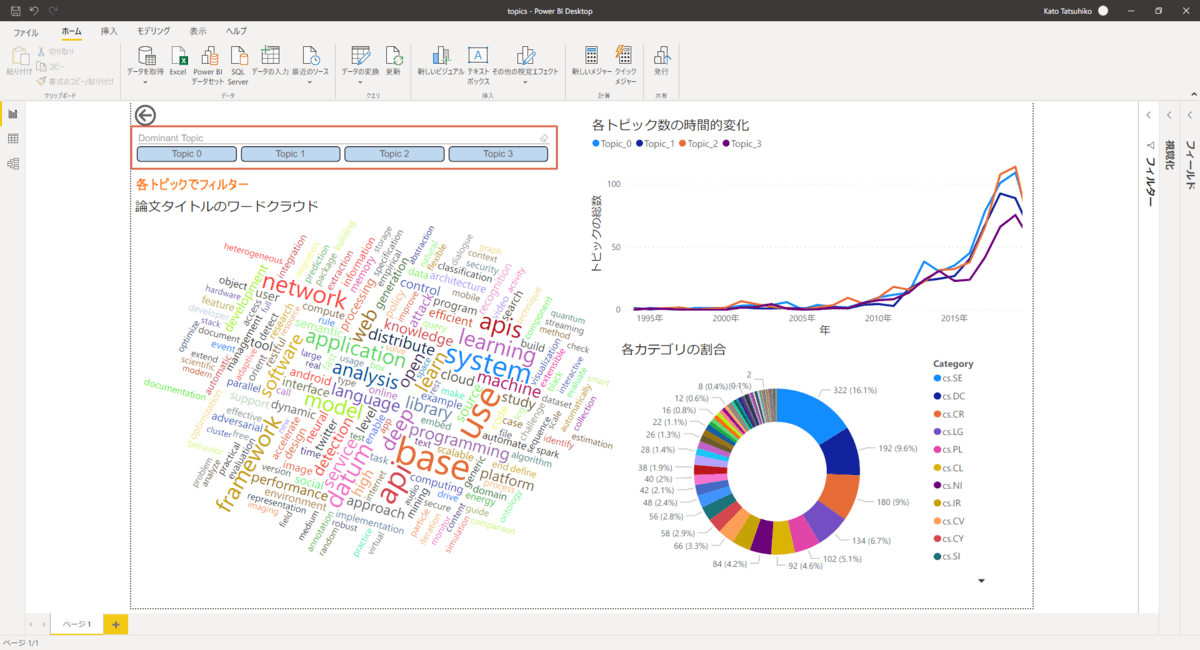1200x650 pixels.
Task: Open the 挿入 ribbon tab
Action: click(x=110, y=32)
